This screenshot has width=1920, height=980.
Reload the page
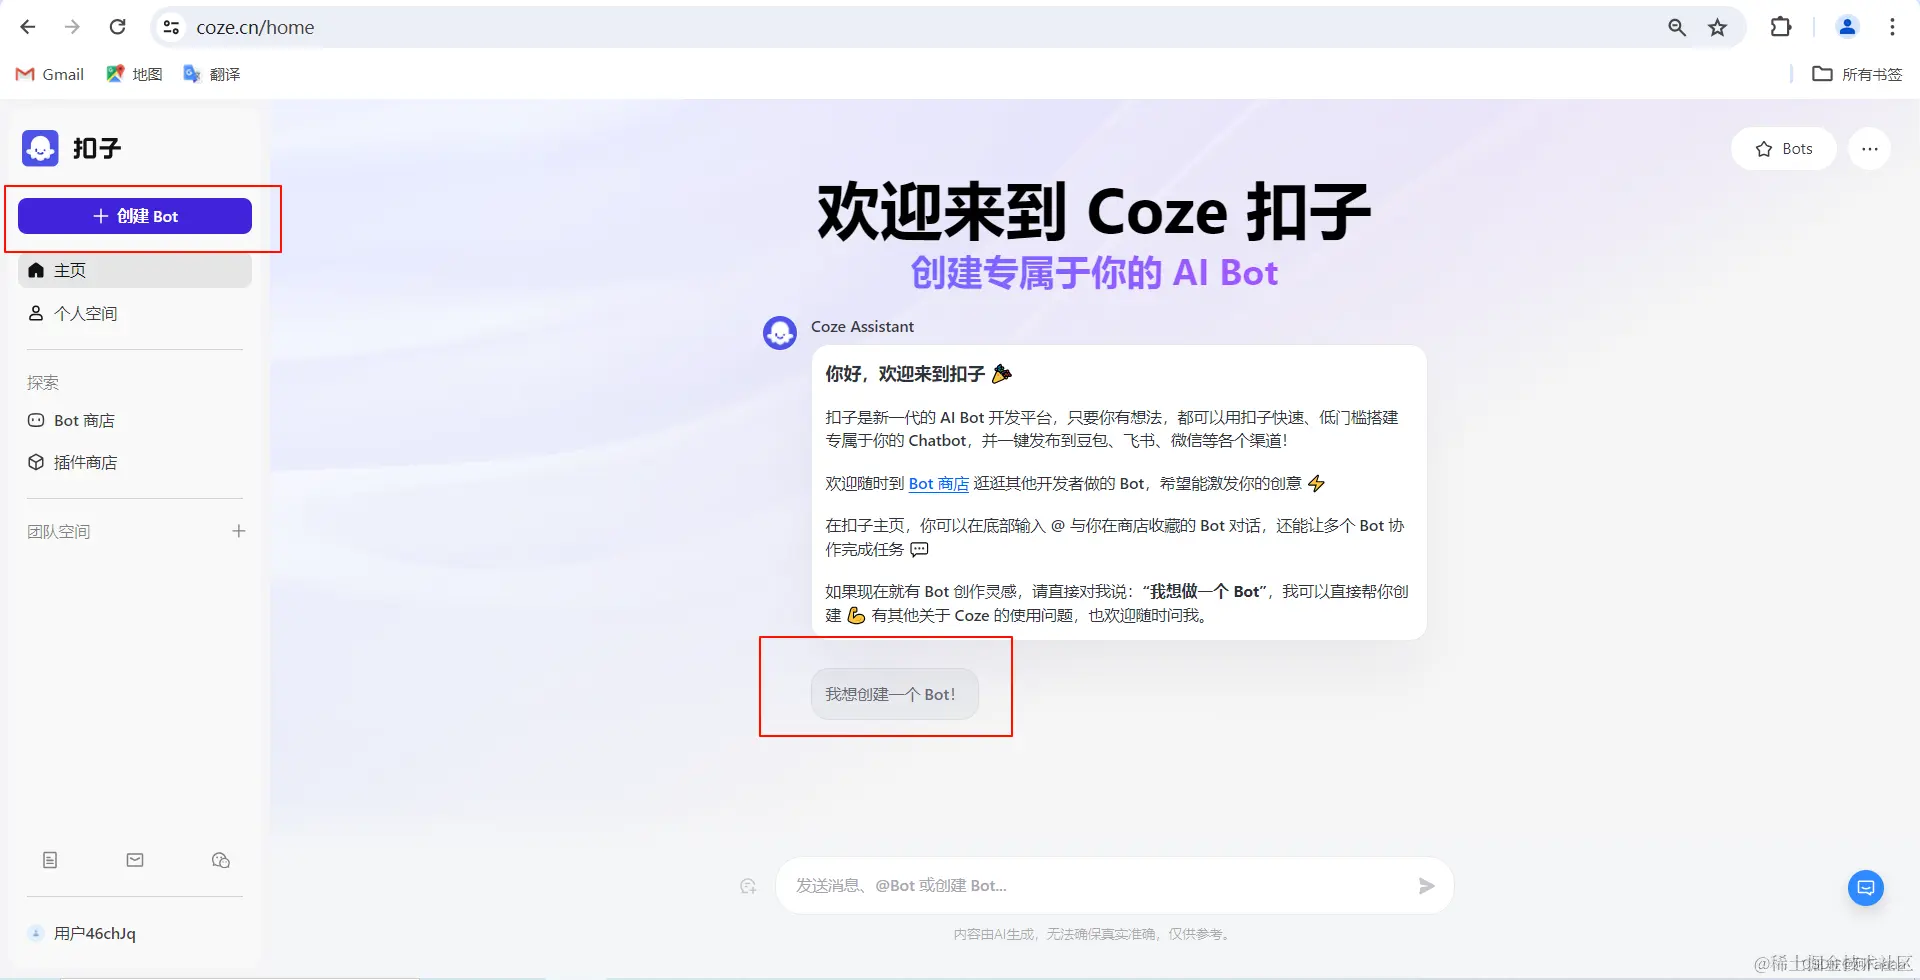click(117, 27)
